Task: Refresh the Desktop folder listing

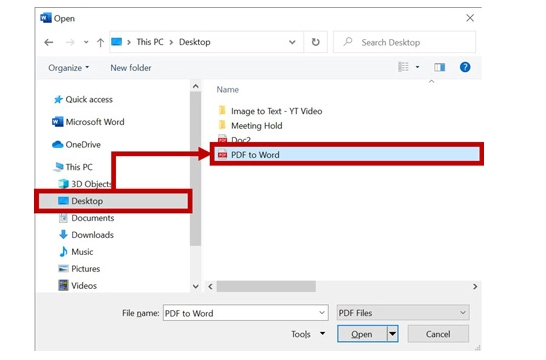Action: (x=315, y=42)
